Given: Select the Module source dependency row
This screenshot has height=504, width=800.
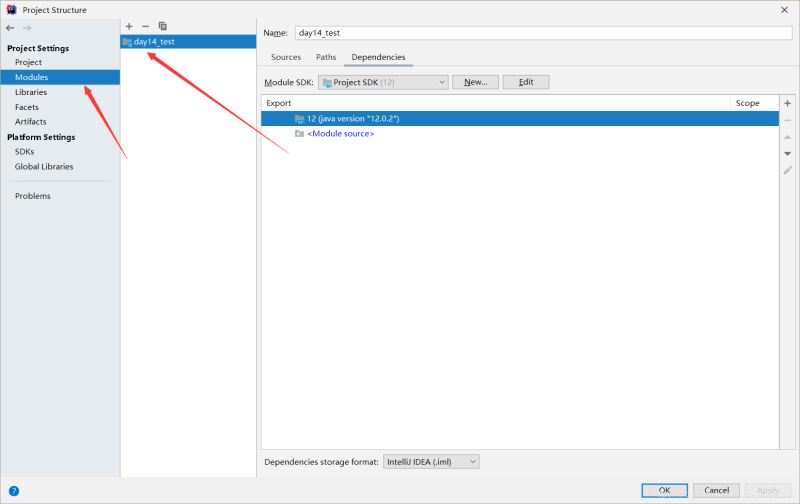Looking at the screenshot, I should (340, 133).
